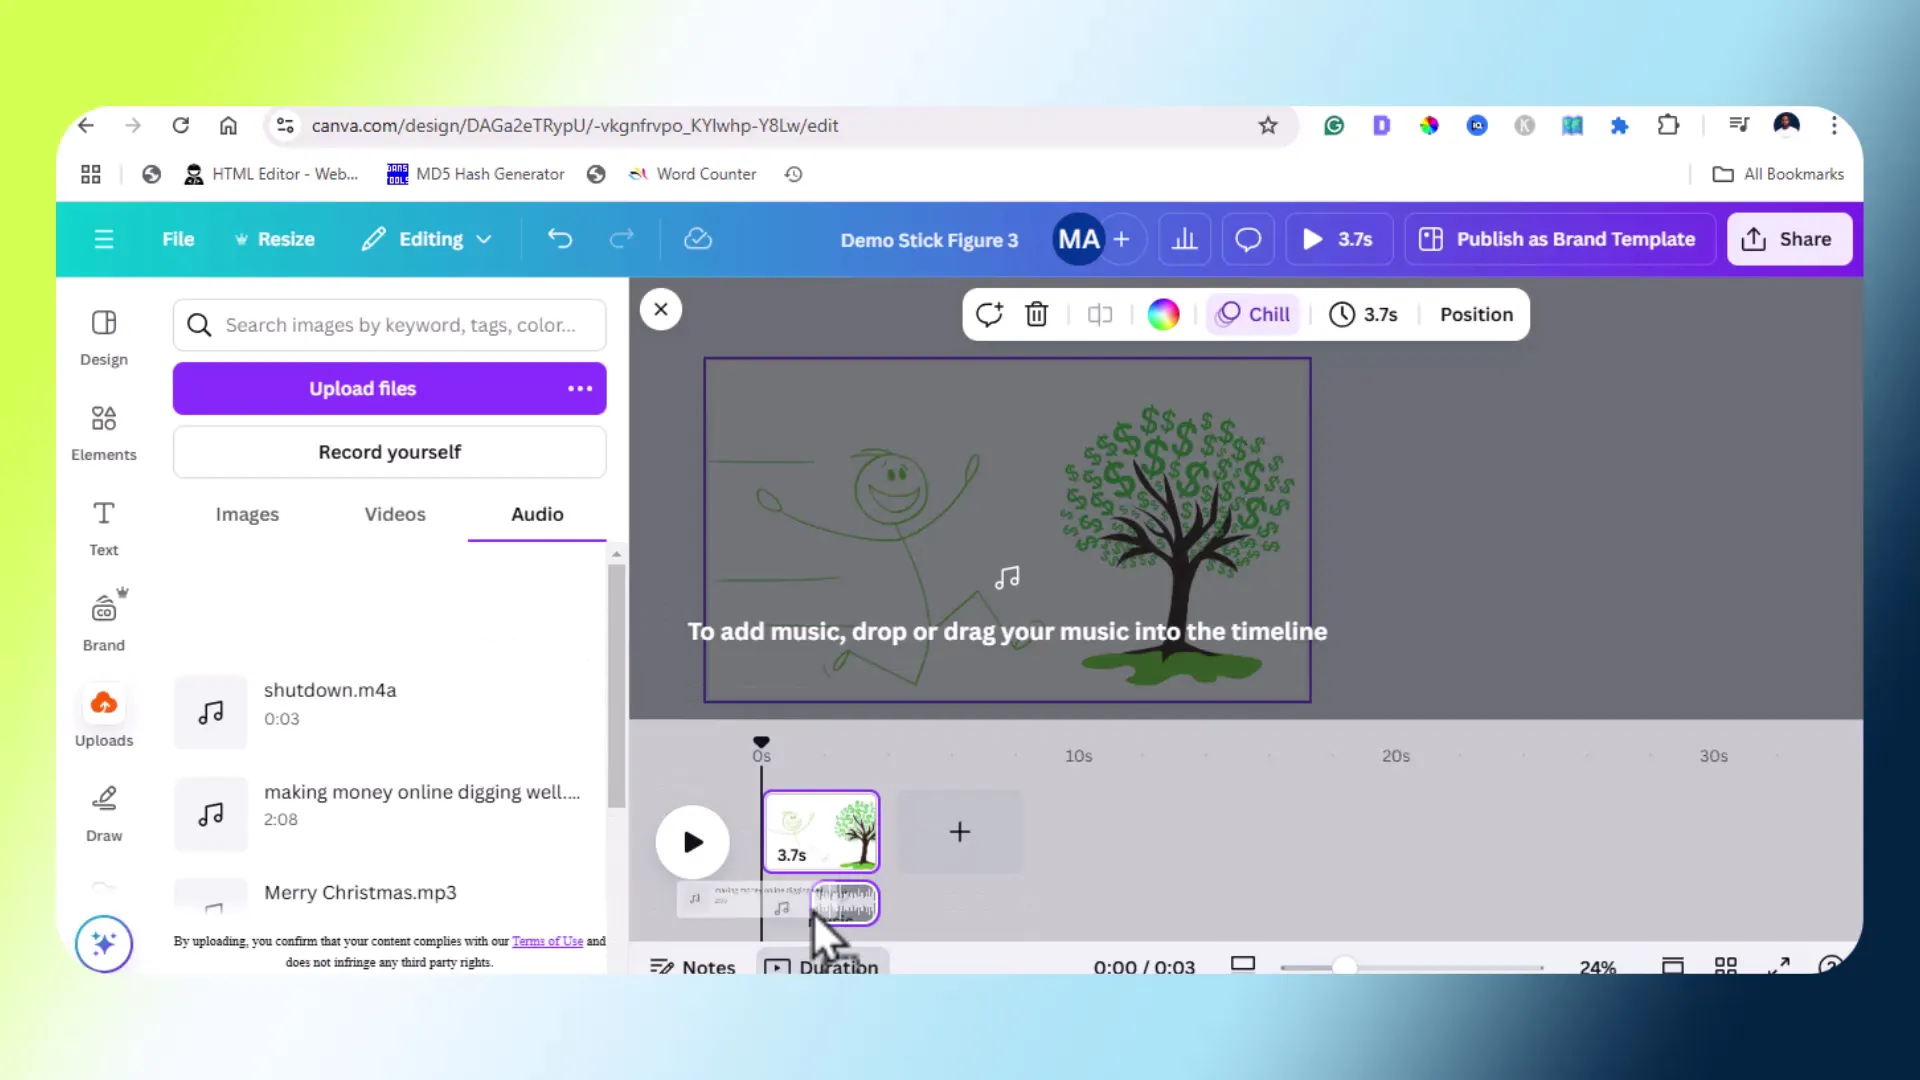Screen dimensions: 1920x1080
Task: Open Canva magic assistant sparkle button
Action: tap(104, 943)
